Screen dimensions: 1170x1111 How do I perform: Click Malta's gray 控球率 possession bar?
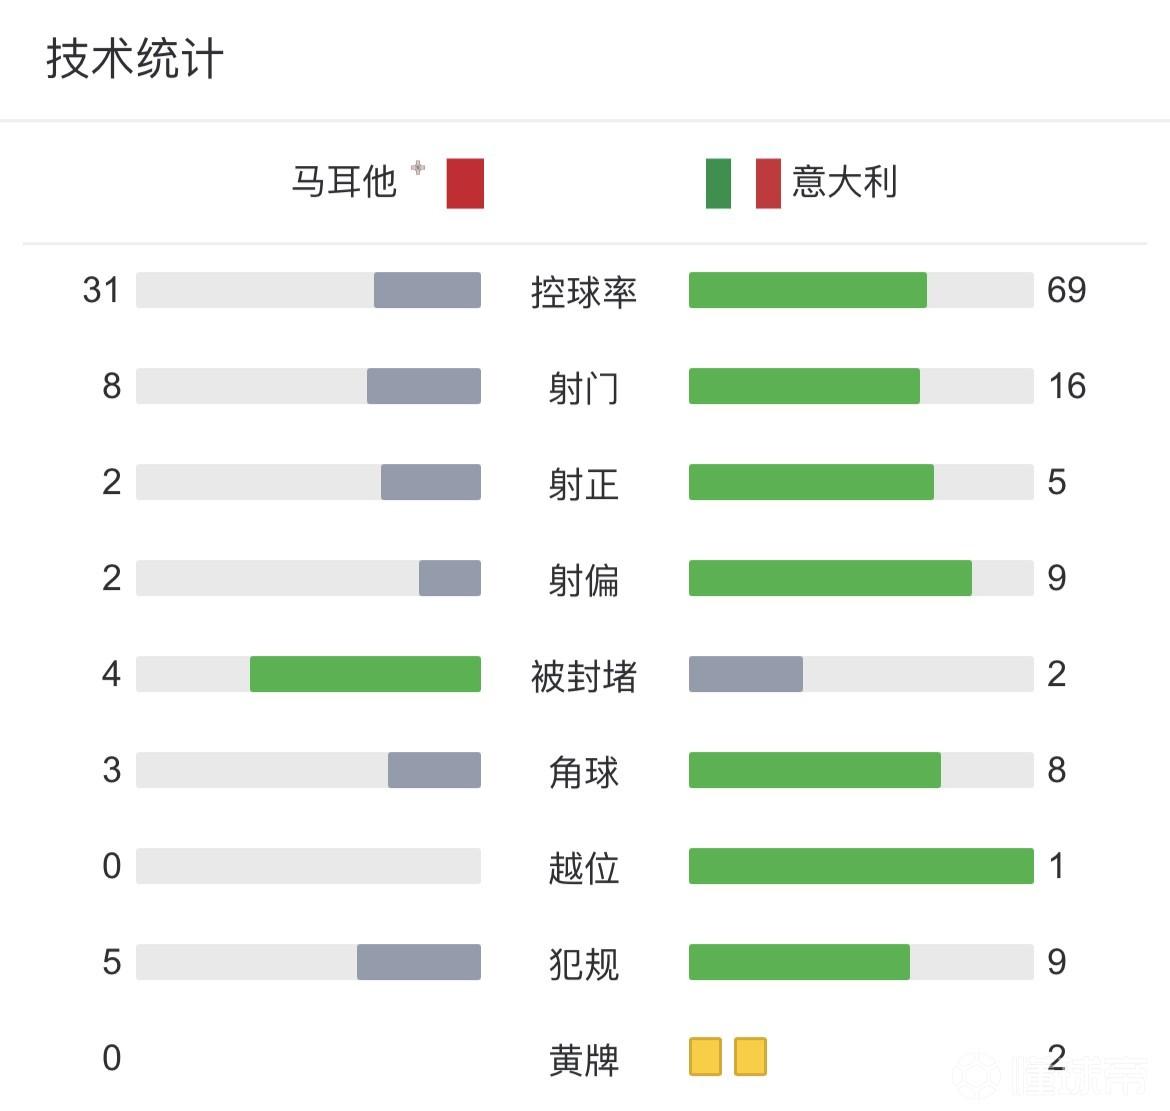[427, 290]
